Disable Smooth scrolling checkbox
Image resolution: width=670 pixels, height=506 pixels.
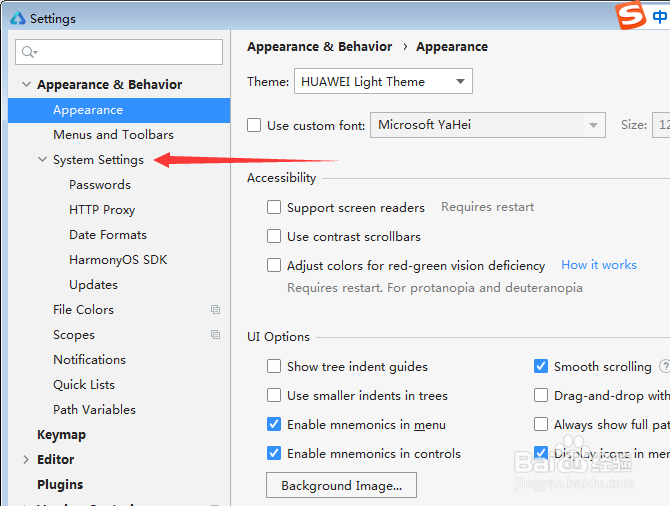pos(541,367)
